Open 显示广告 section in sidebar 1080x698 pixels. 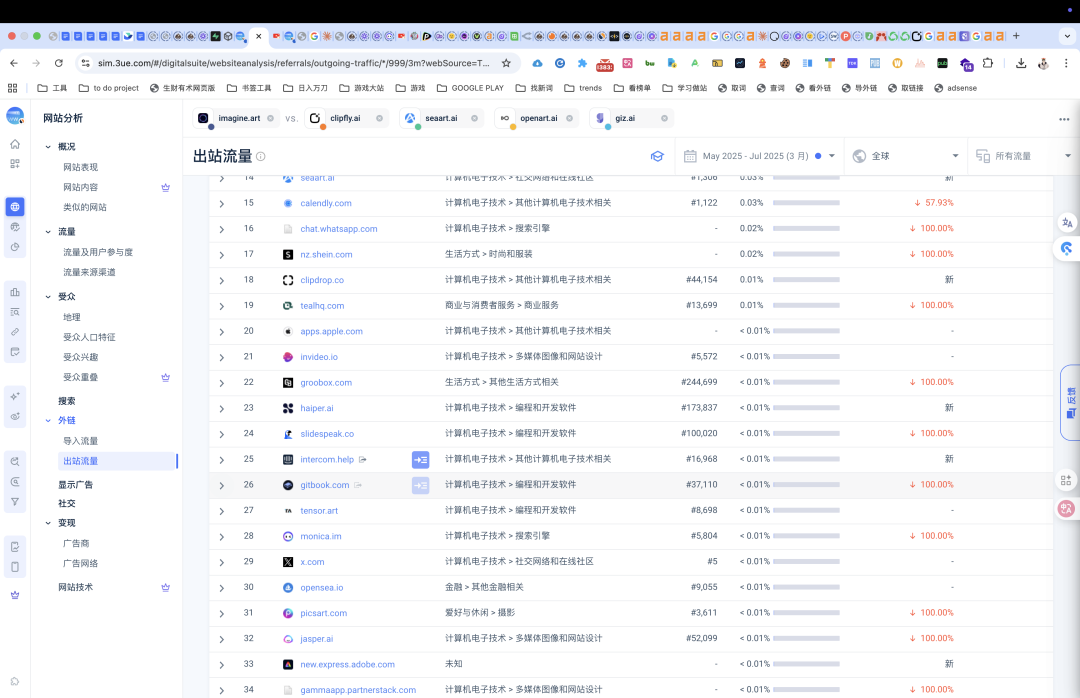pyautogui.click(x=75, y=485)
